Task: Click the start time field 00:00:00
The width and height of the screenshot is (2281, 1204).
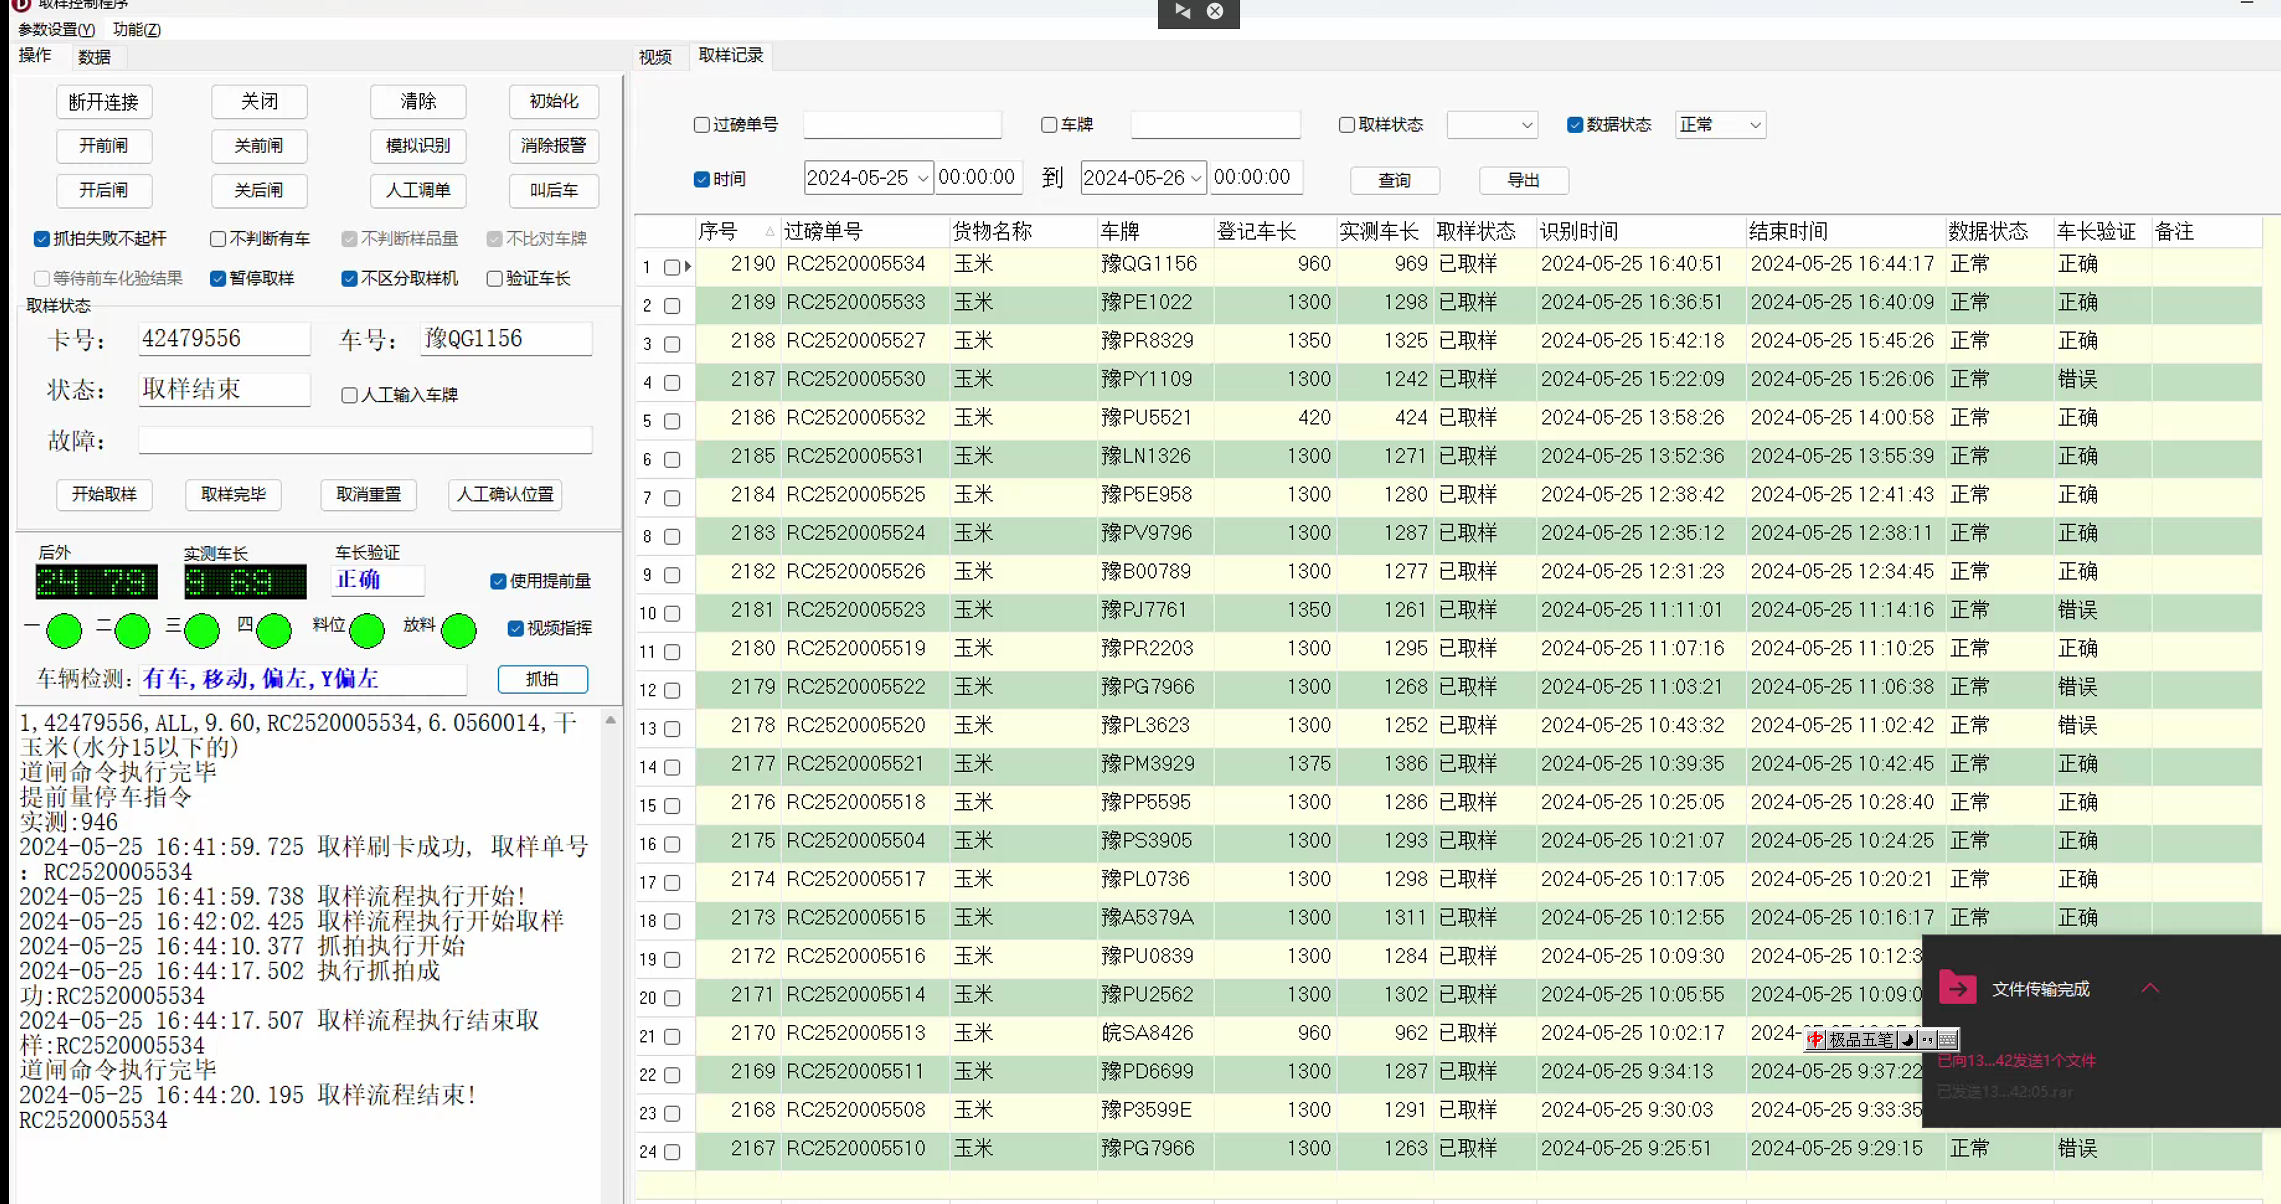Action: click(x=978, y=178)
